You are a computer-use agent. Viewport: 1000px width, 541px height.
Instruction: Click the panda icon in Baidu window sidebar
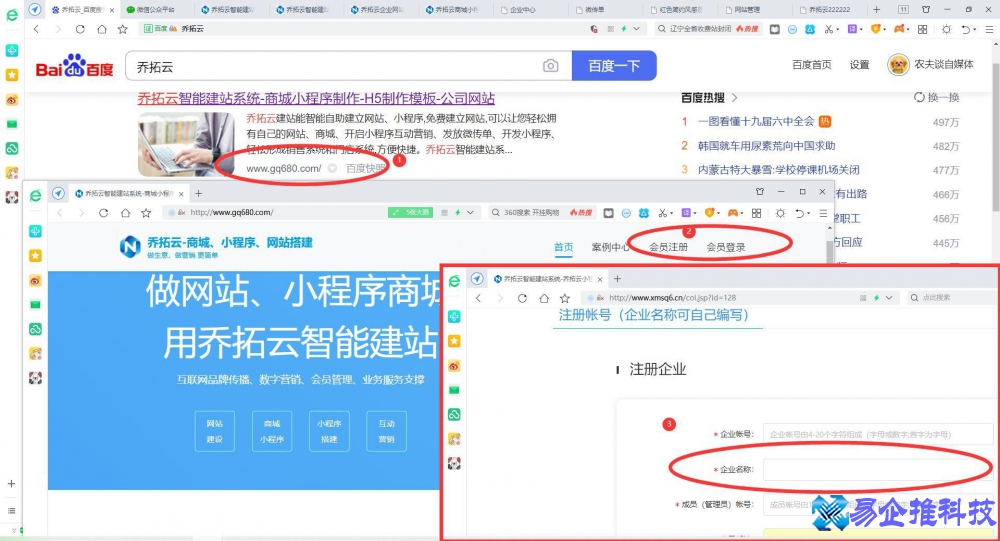pos(11,197)
